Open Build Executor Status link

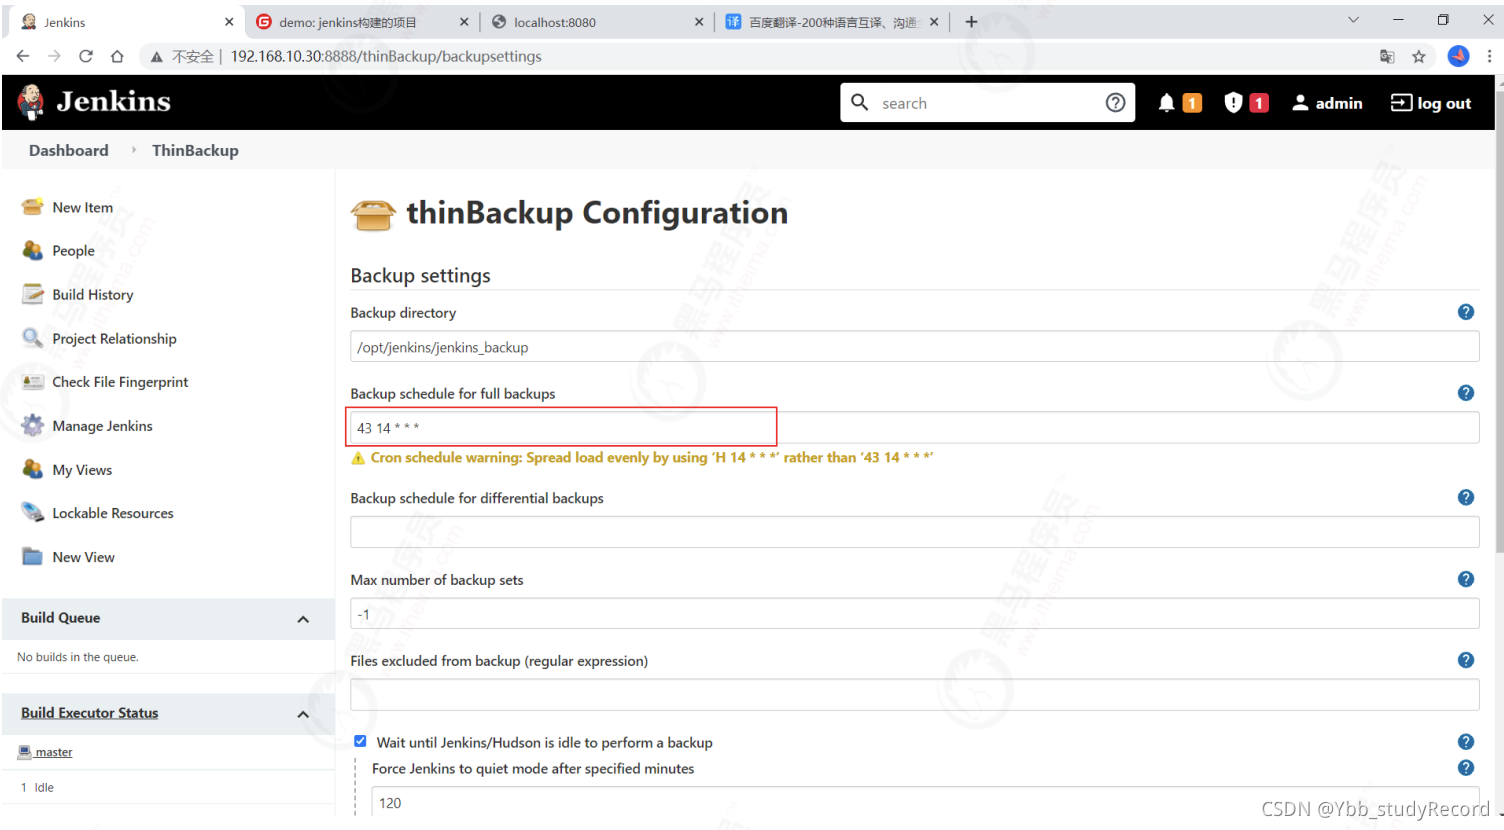pos(90,713)
